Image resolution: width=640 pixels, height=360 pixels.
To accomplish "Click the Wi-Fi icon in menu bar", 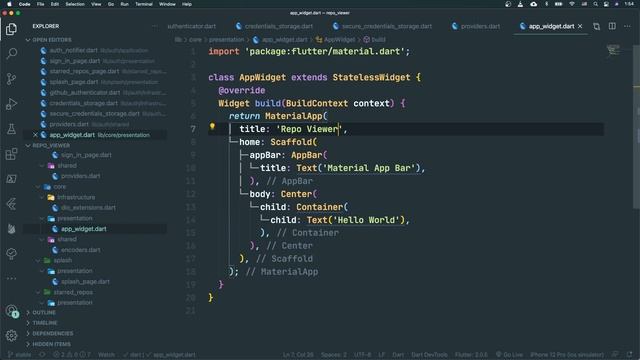I will [x=572, y=4].
